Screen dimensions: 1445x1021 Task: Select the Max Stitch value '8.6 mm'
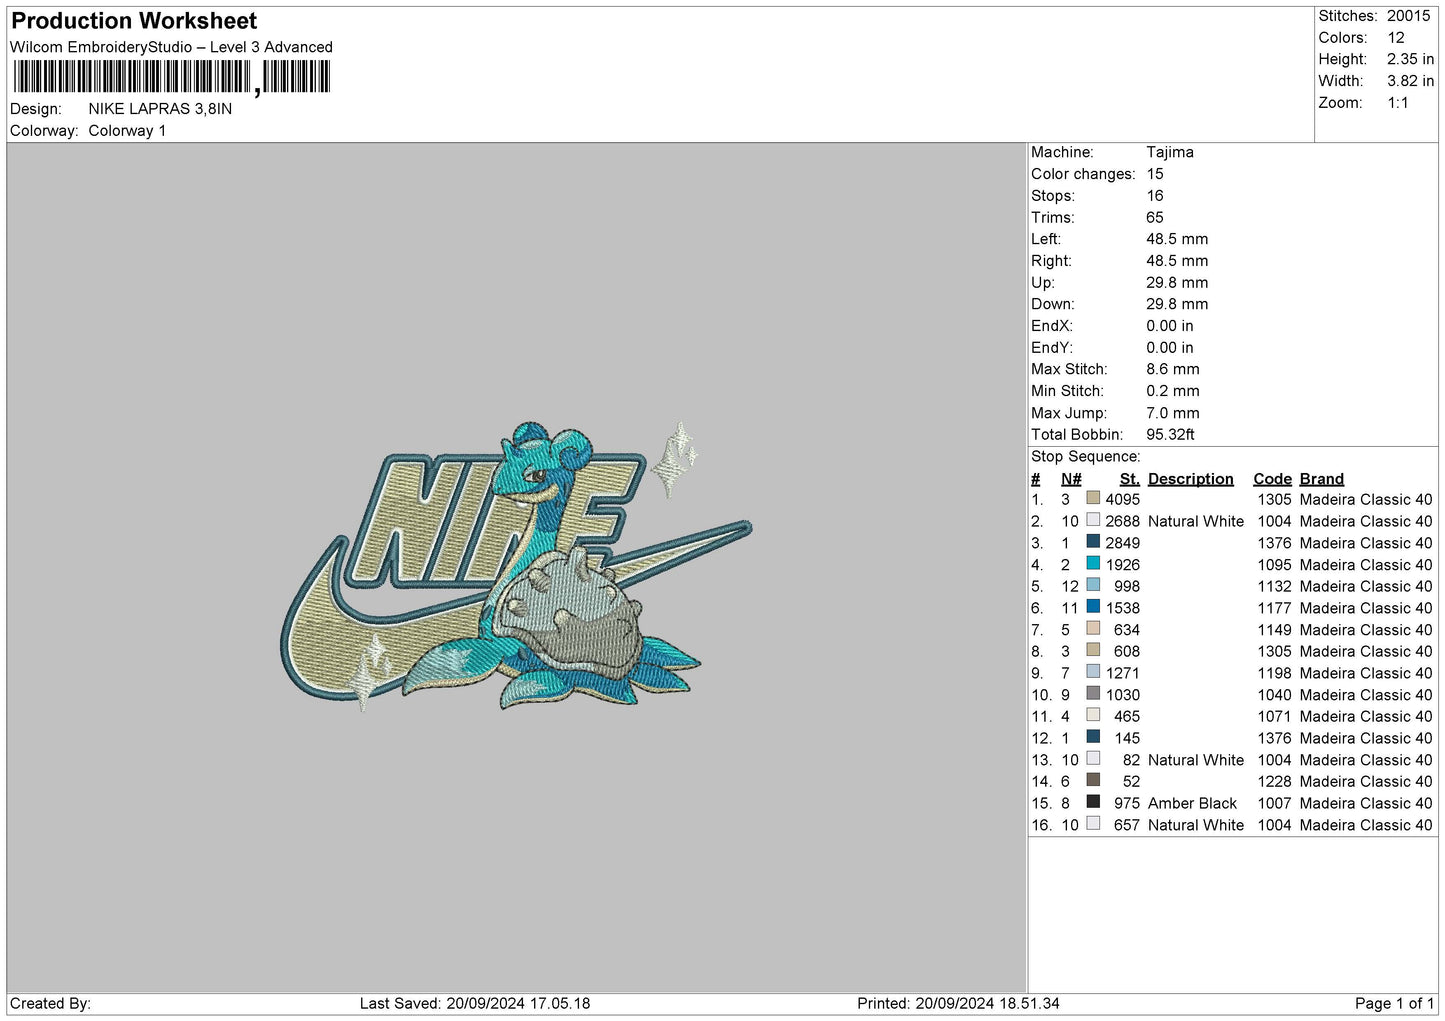point(1173,369)
